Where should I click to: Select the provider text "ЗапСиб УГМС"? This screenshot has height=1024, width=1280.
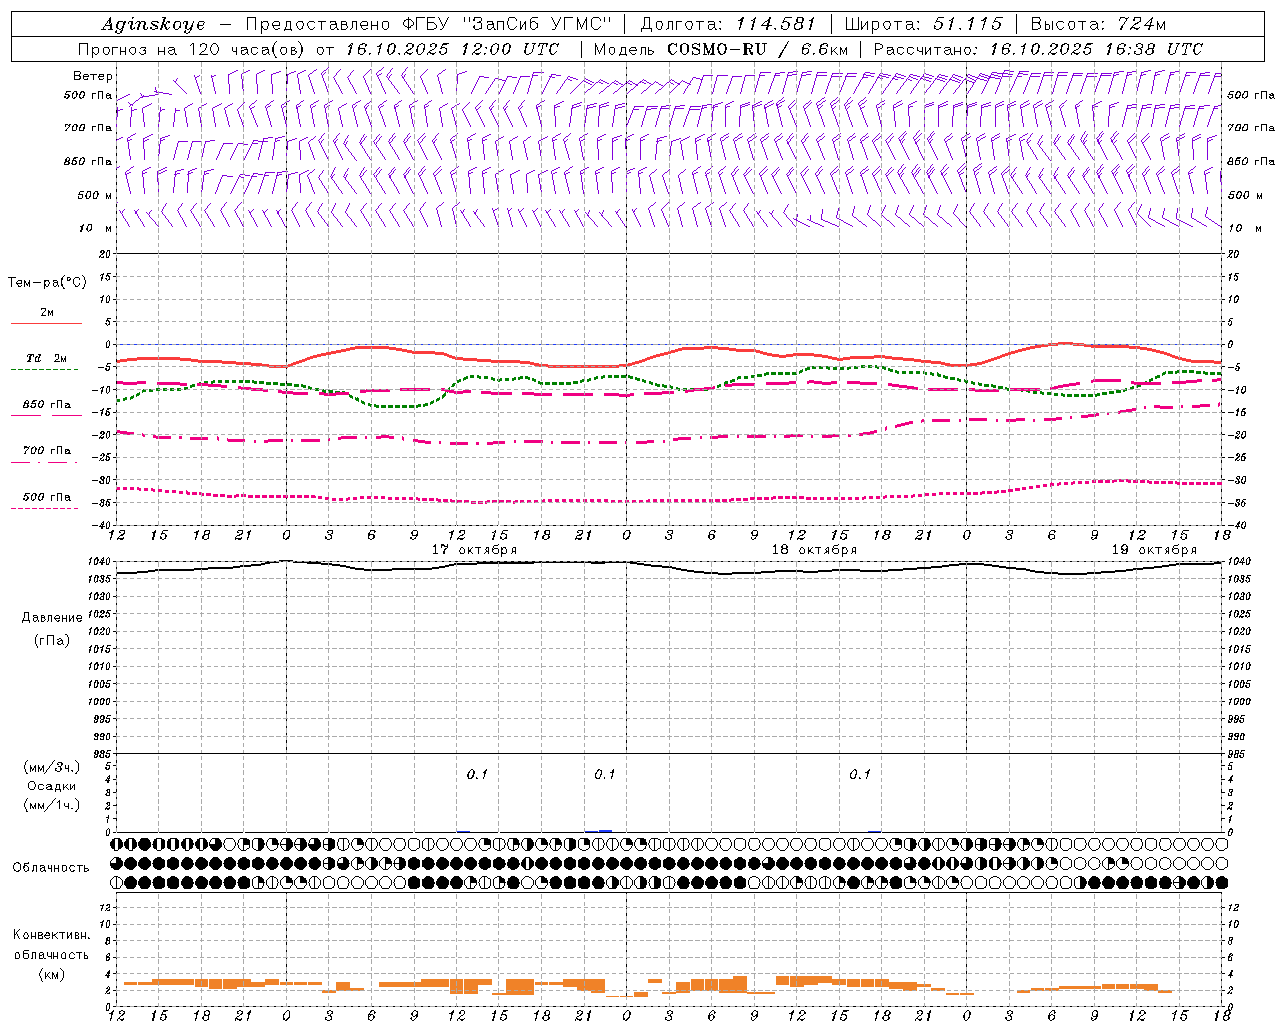pos(539,24)
